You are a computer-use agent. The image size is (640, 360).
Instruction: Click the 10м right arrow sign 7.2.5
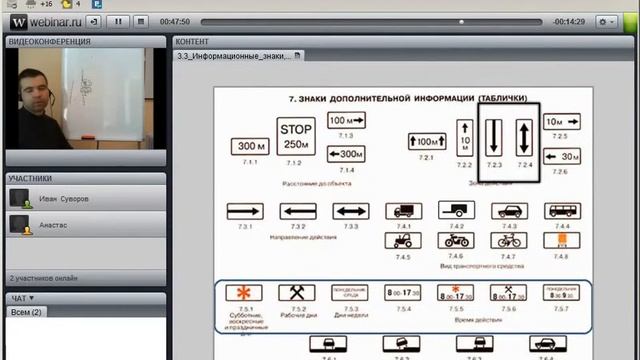[x=562, y=122]
